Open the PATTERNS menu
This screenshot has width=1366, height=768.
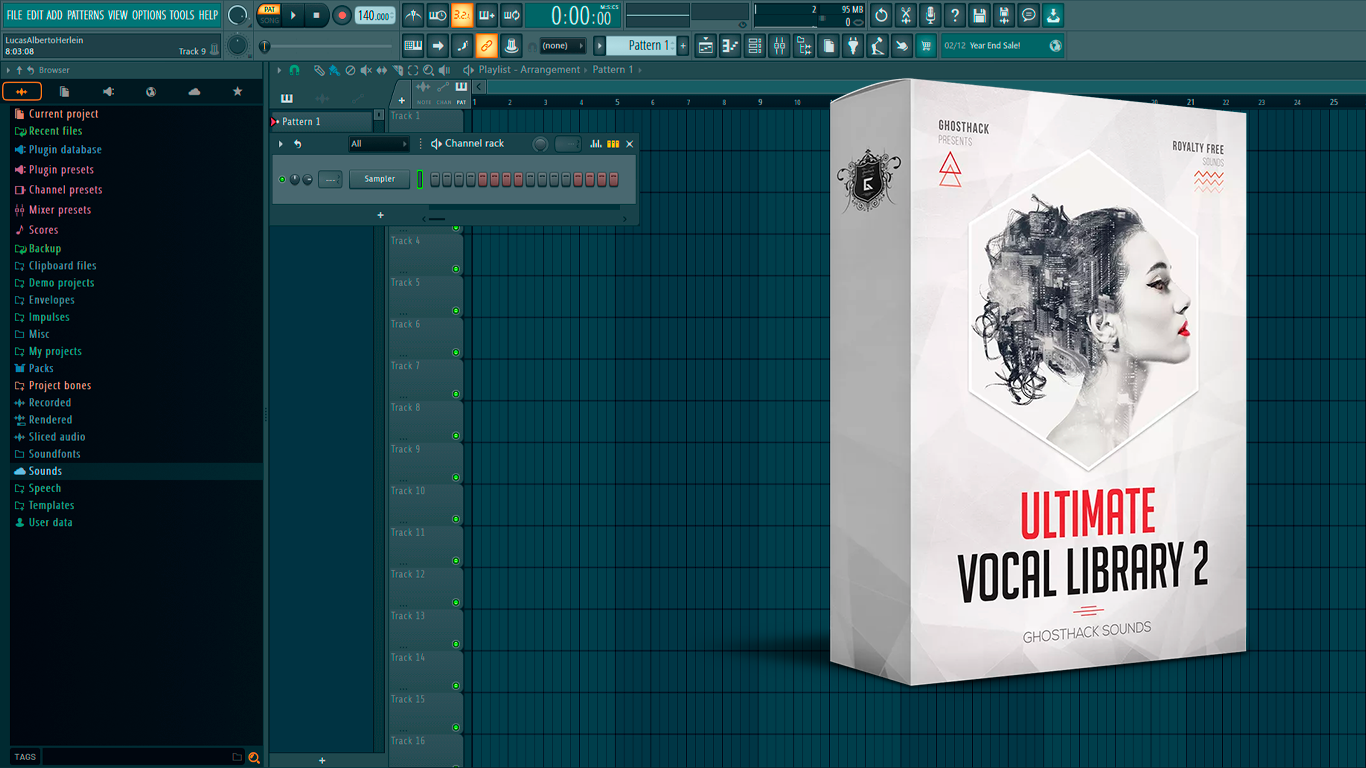pyautogui.click(x=85, y=15)
